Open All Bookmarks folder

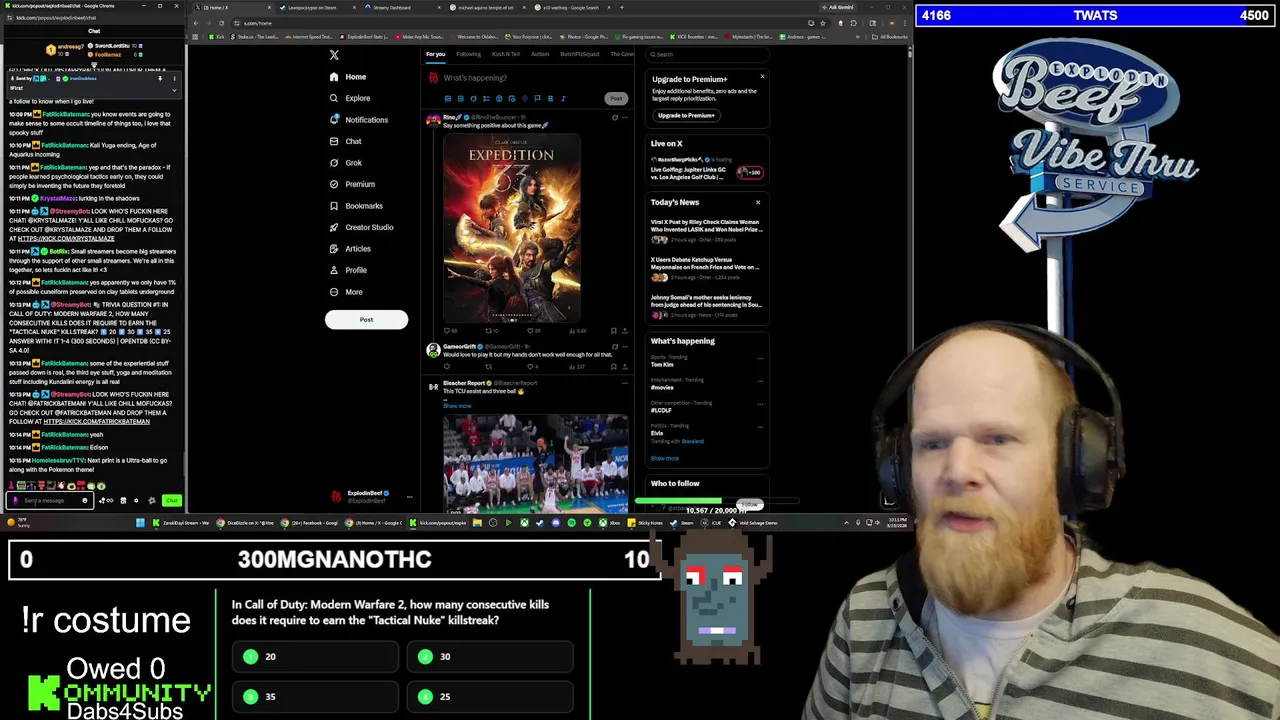point(890,37)
